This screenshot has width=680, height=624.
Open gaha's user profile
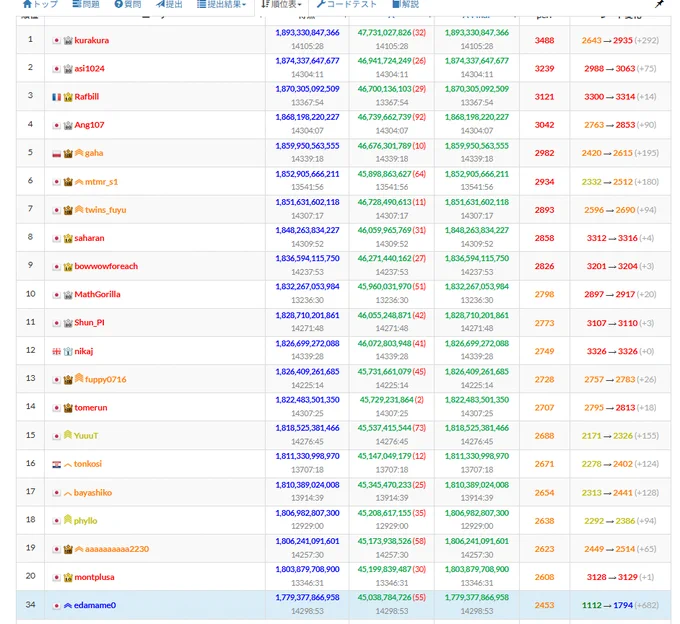[x=94, y=153]
